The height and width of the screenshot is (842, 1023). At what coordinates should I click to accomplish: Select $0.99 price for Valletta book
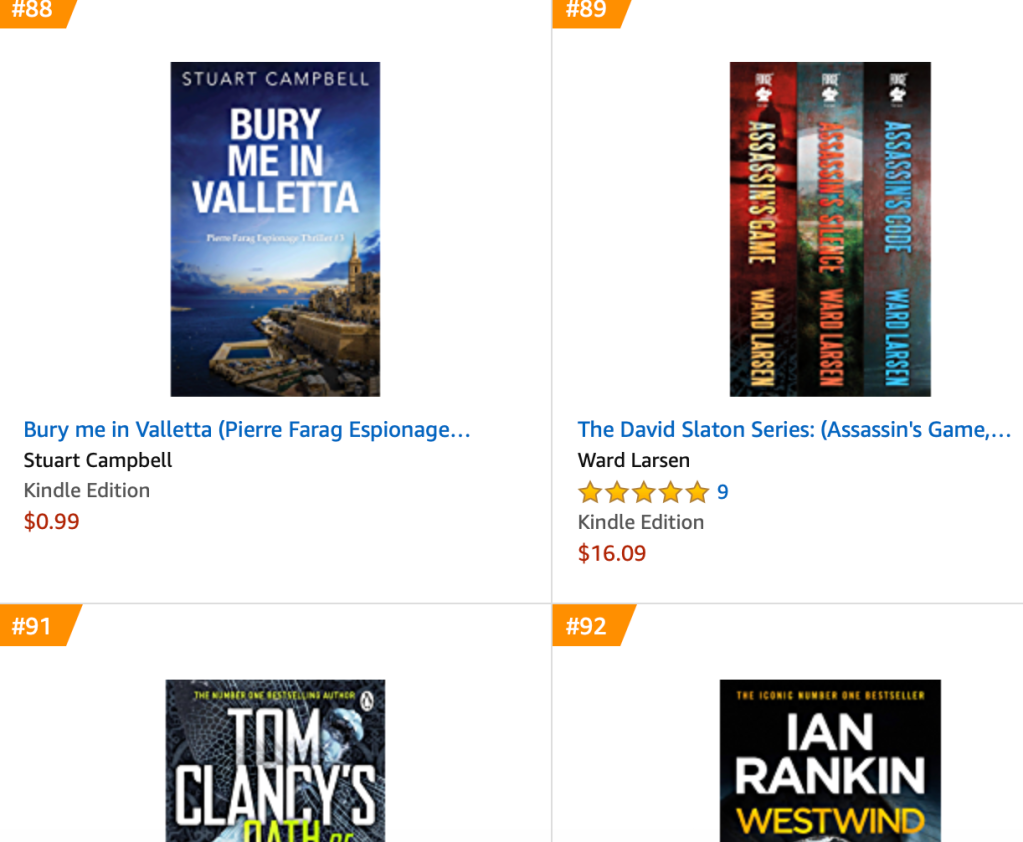52,521
